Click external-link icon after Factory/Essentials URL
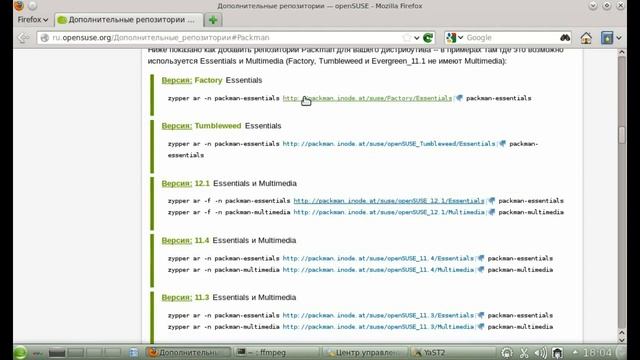Screen dimensions: 640x360 (x=459, y=98)
